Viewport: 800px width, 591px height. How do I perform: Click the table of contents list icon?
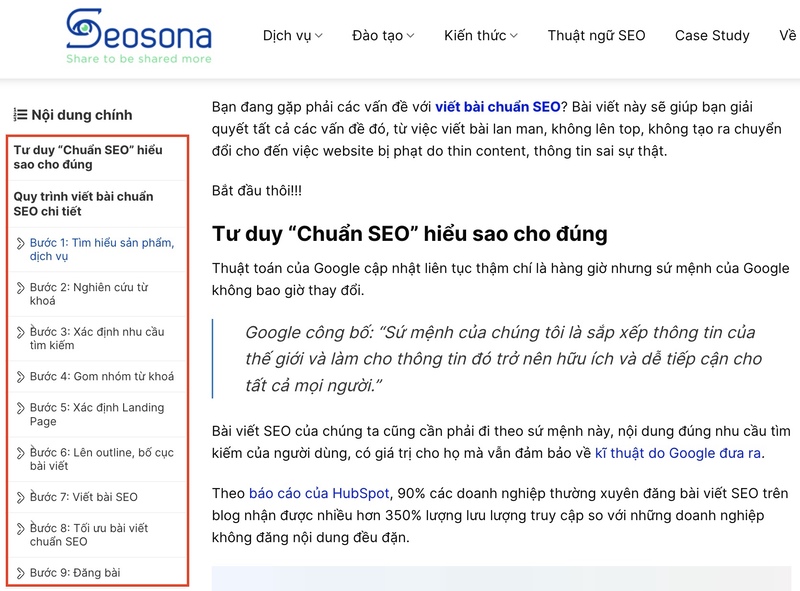click(20, 115)
